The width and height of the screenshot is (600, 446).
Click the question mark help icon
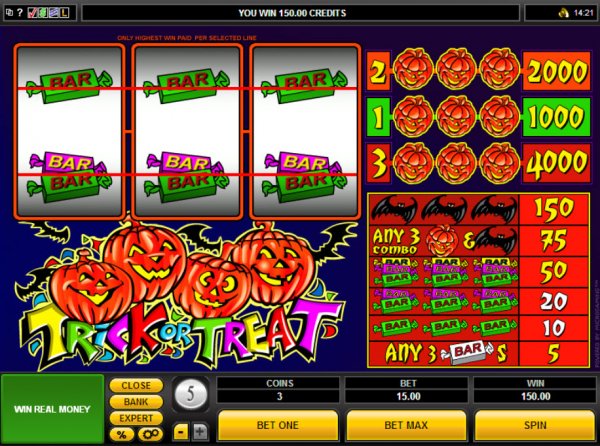20,13
